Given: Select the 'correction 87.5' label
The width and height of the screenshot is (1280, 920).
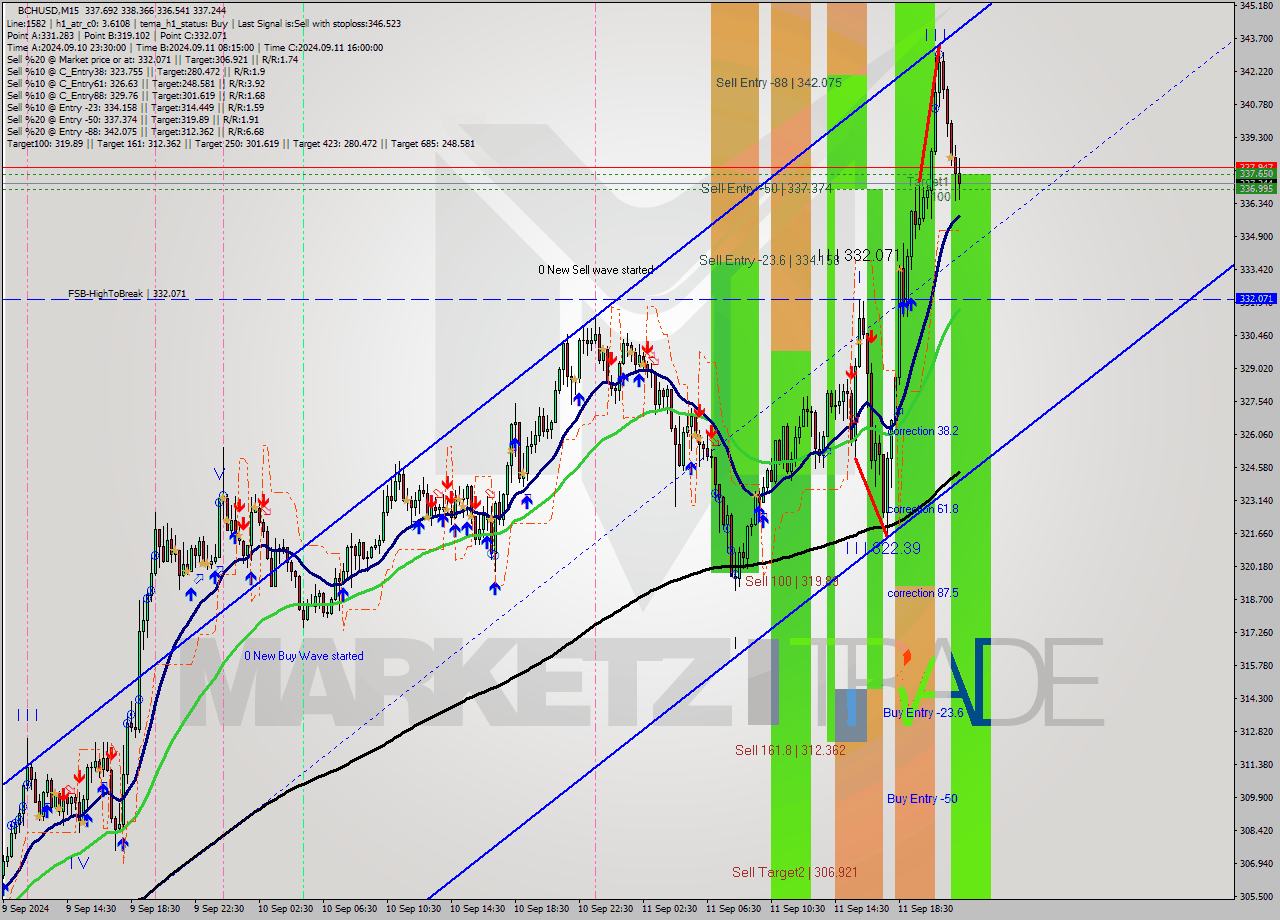Looking at the screenshot, I should point(923,593).
